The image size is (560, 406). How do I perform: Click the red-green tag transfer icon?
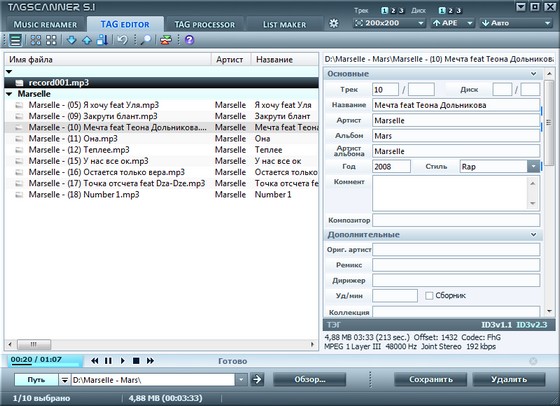tap(166, 40)
